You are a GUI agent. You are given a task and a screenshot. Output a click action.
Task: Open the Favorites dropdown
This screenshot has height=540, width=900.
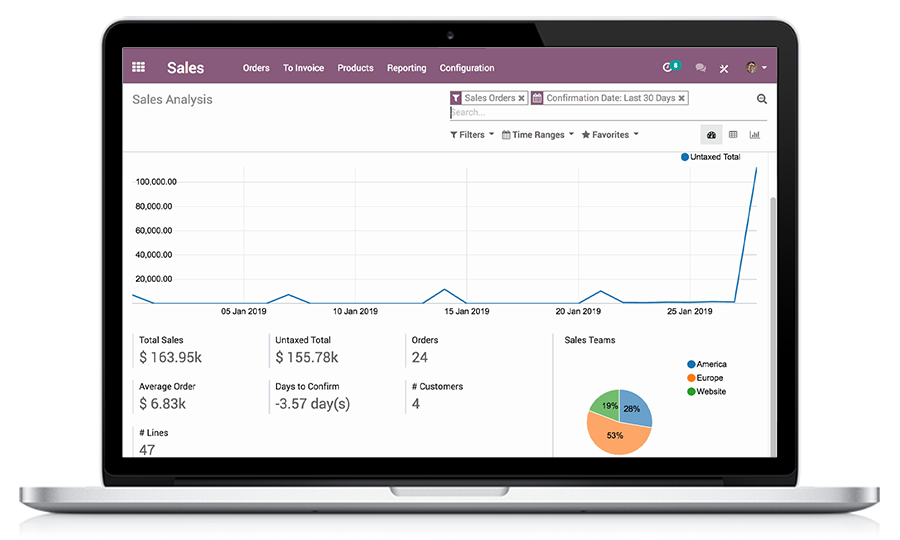pyautogui.click(x=610, y=135)
